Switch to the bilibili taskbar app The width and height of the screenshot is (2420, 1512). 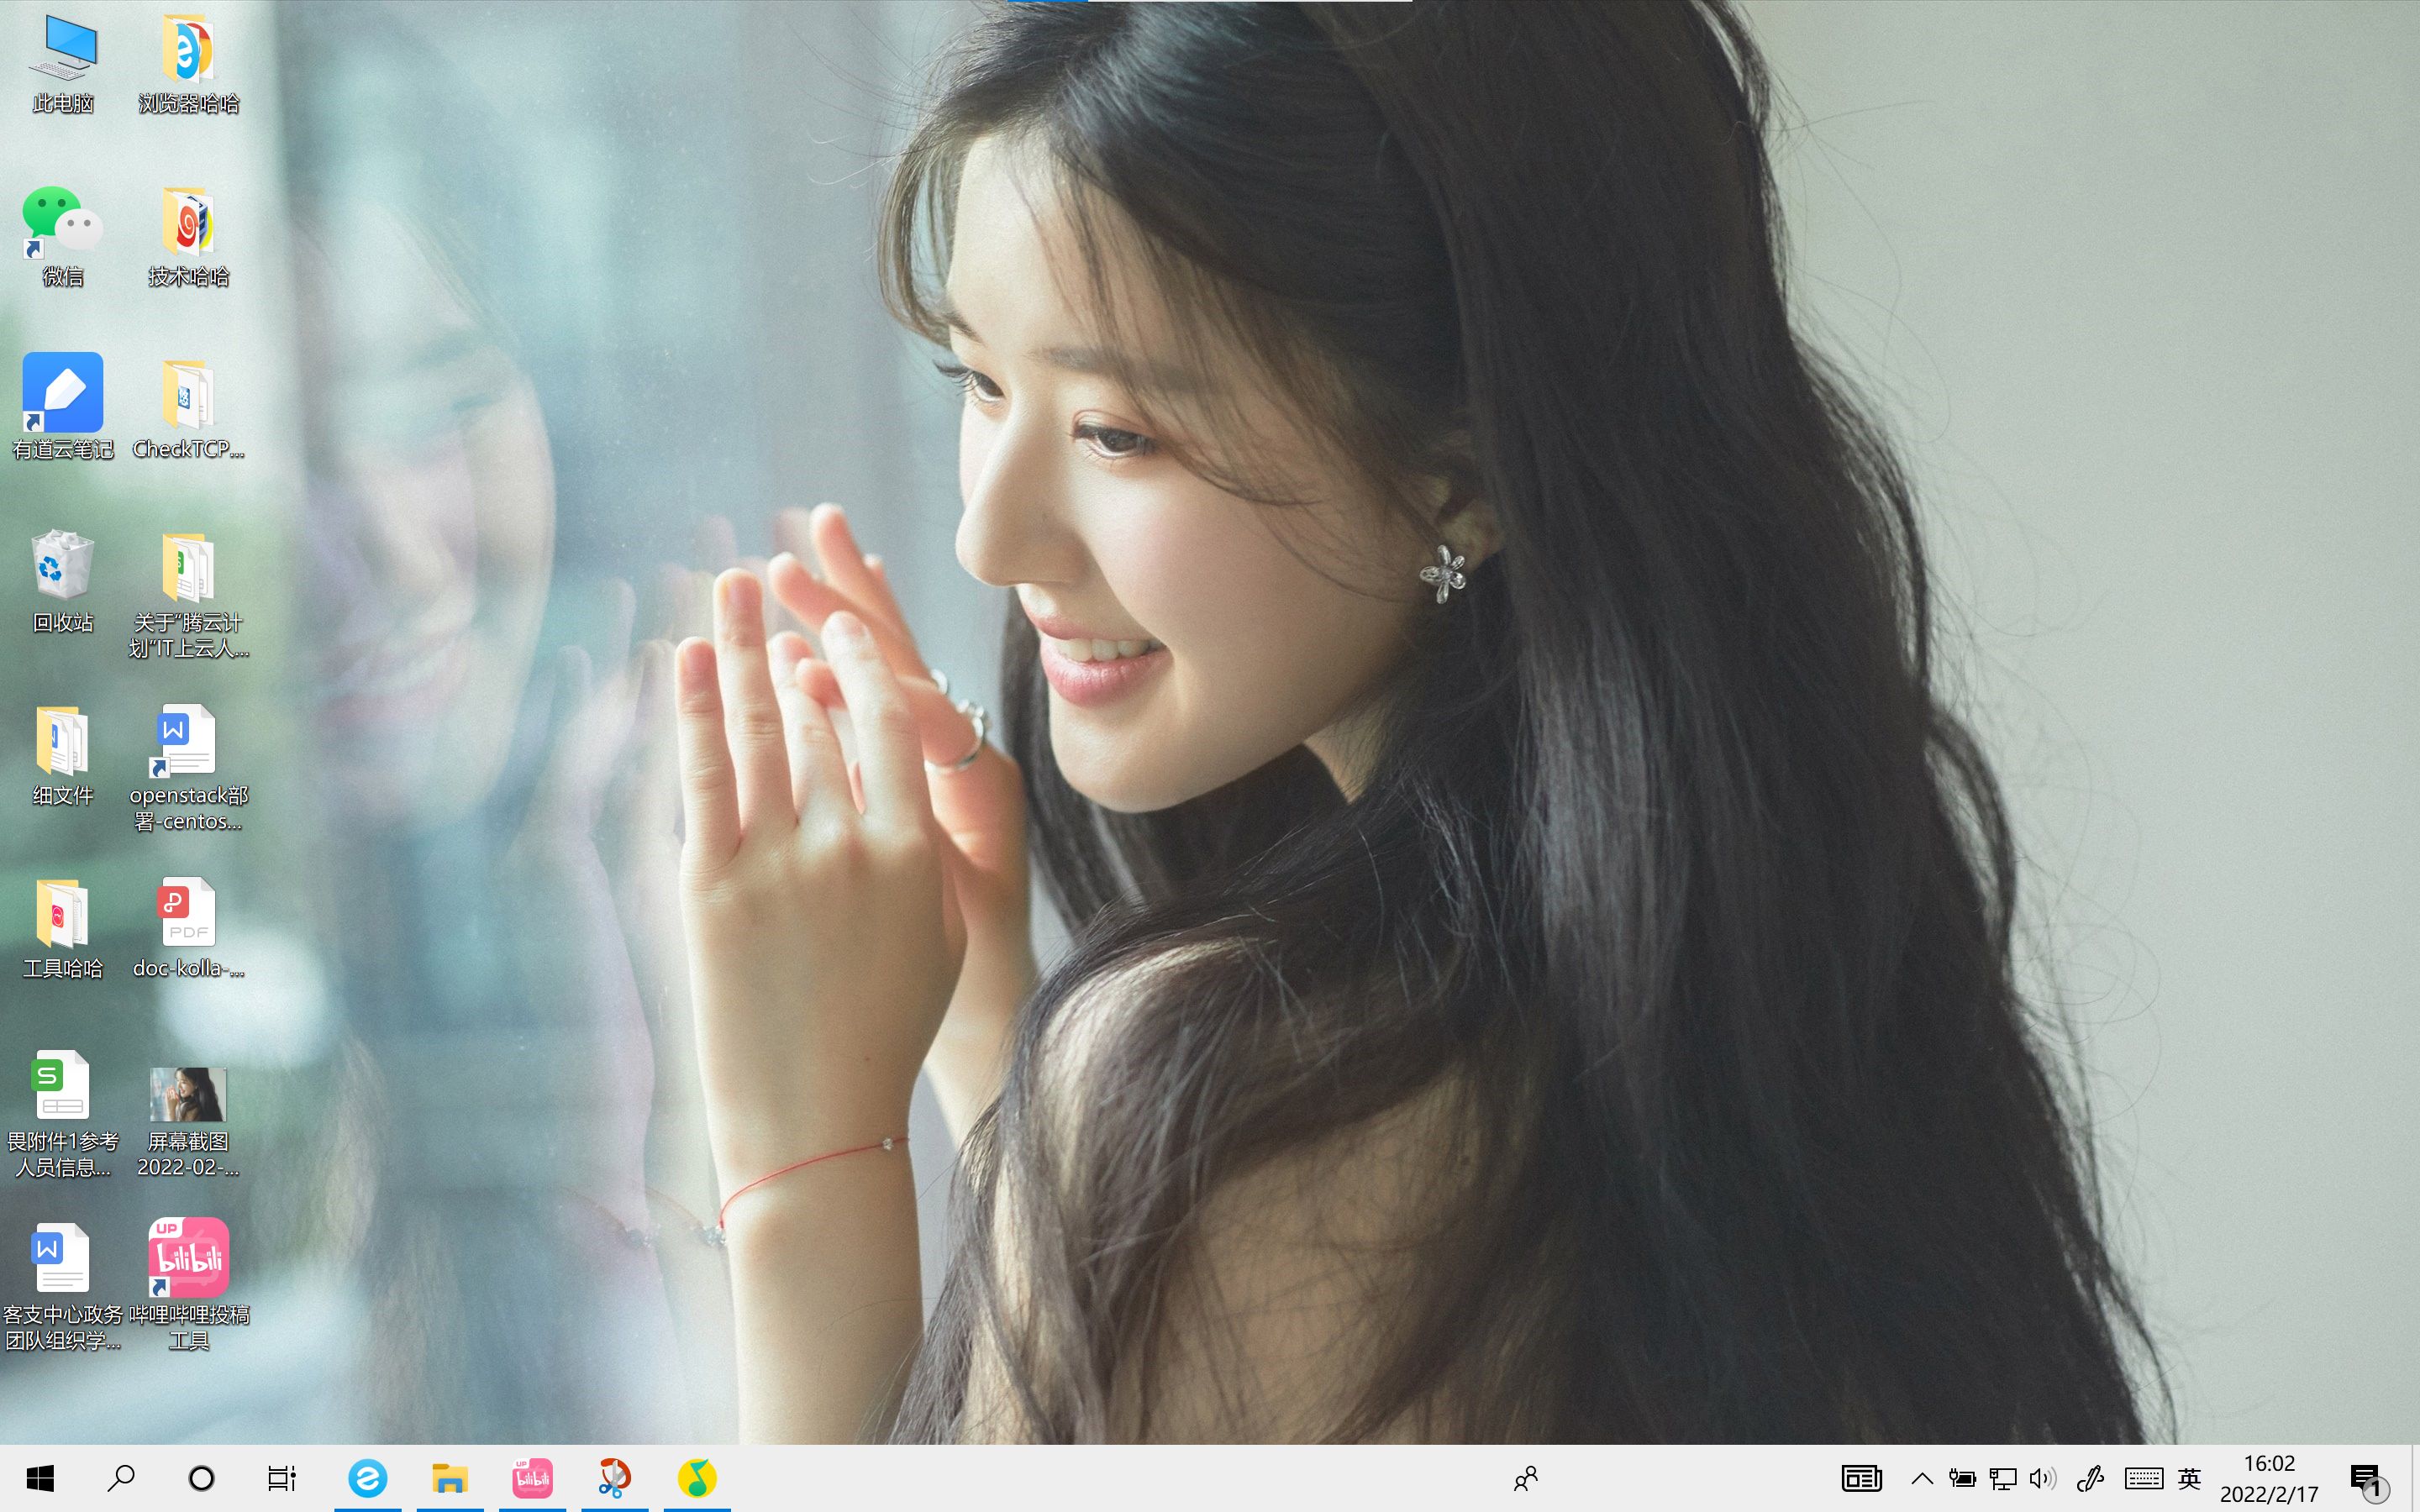click(532, 1478)
